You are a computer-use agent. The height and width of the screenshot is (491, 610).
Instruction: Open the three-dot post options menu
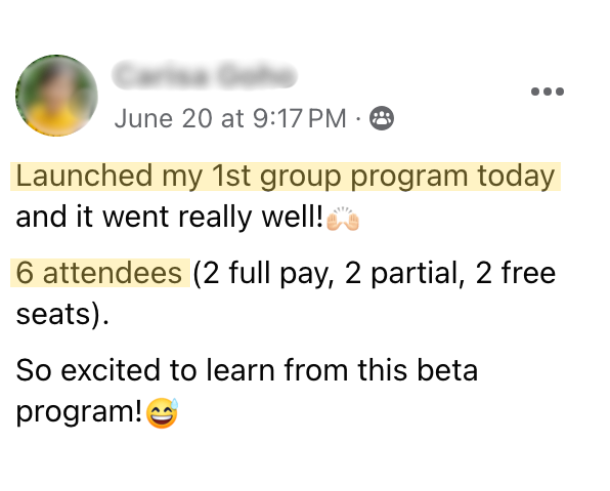pyautogui.click(x=548, y=91)
